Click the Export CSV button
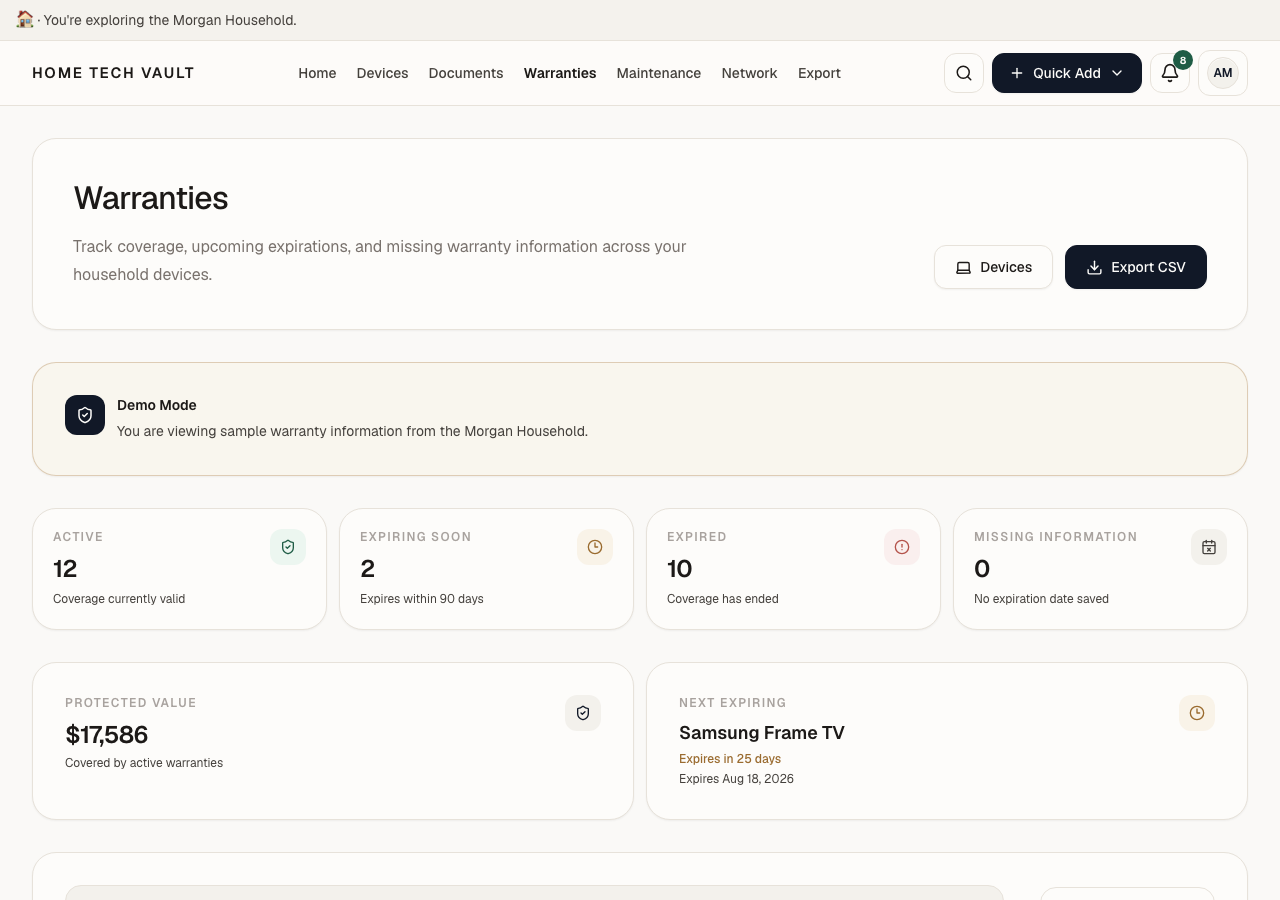Viewport: 1280px width, 900px height. tap(1136, 267)
